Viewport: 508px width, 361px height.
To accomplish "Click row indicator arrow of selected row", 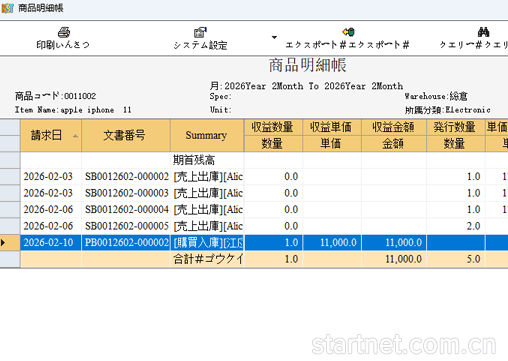I will click(3, 243).
